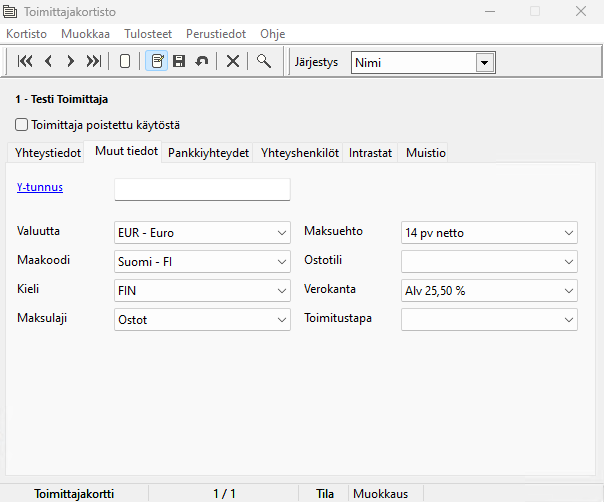Jump to the last supplier record
The width and height of the screenshot is (604, 502).
(x=94, y=61)
